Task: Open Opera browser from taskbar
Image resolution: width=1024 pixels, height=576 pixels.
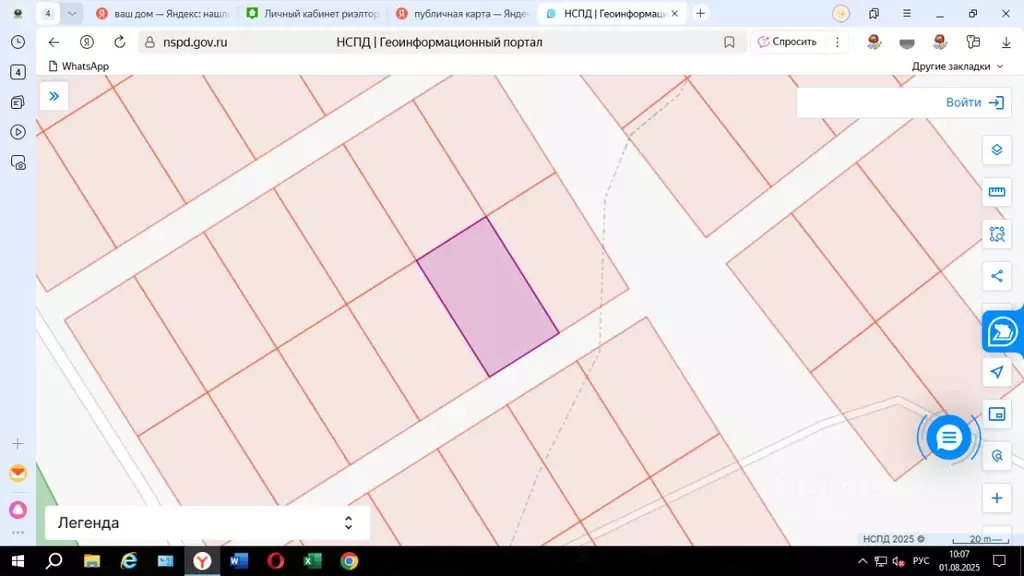Action: point(276,561)
